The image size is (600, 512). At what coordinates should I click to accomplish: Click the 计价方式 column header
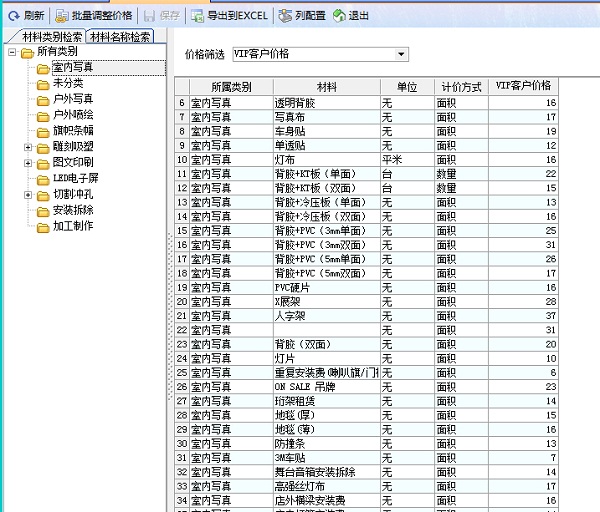point(460,87)
